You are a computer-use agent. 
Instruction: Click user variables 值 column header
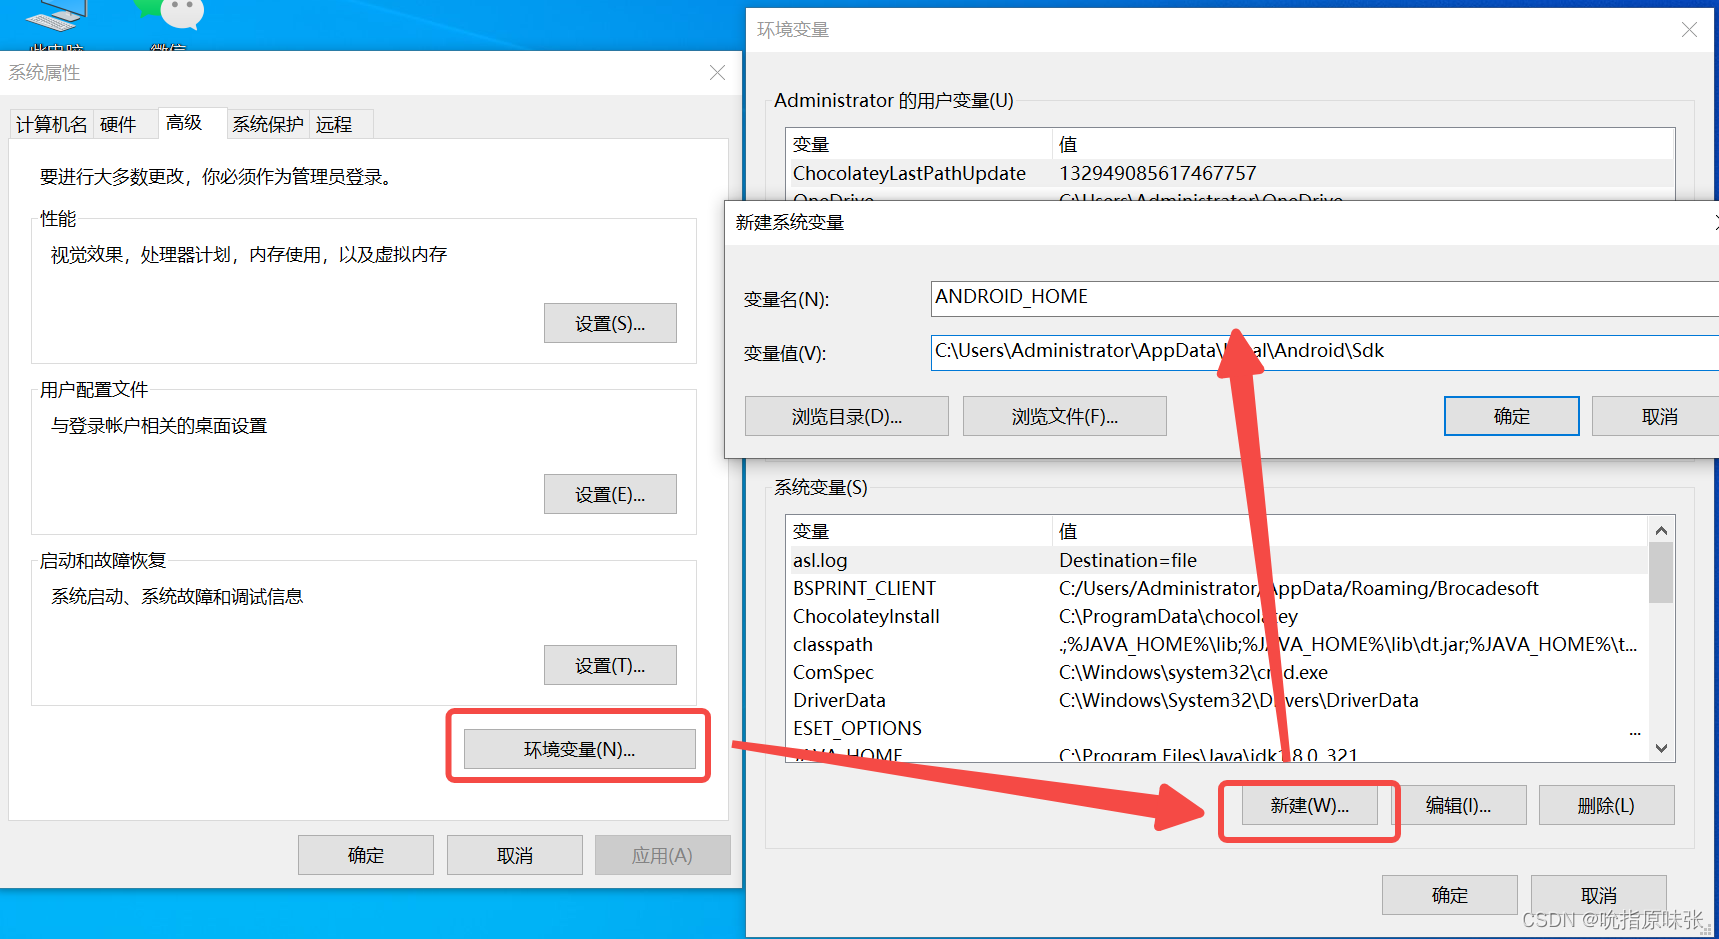tap(1364, 144)
